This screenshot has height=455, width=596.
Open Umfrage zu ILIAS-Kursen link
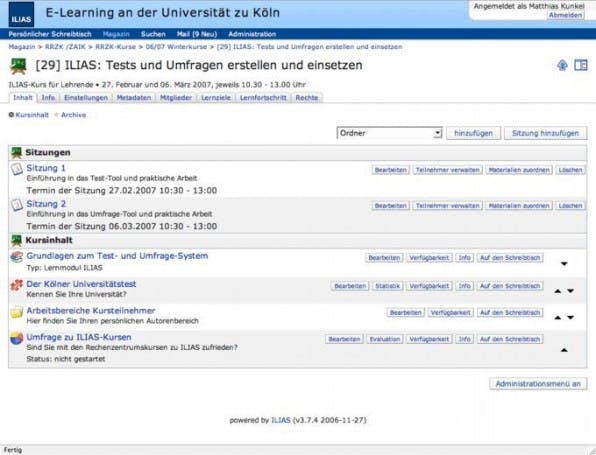click(x=79, y=337)
